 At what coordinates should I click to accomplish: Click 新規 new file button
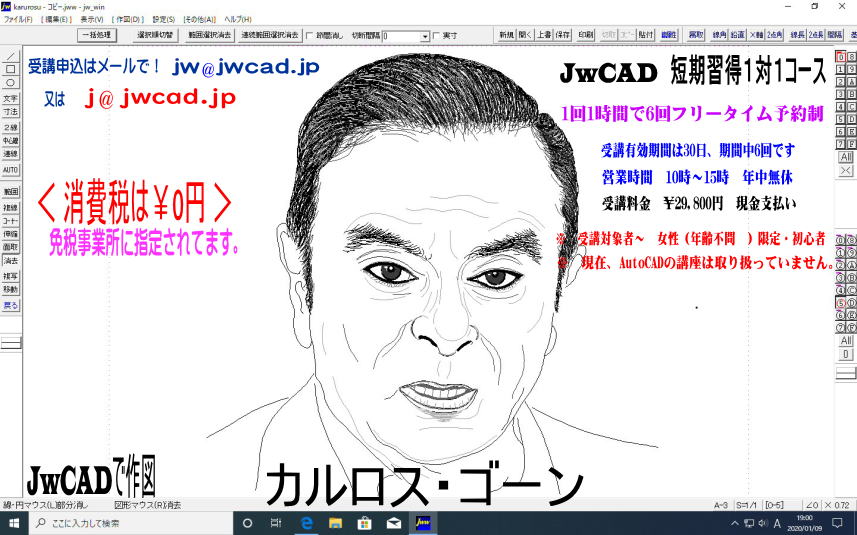(506, 35)
